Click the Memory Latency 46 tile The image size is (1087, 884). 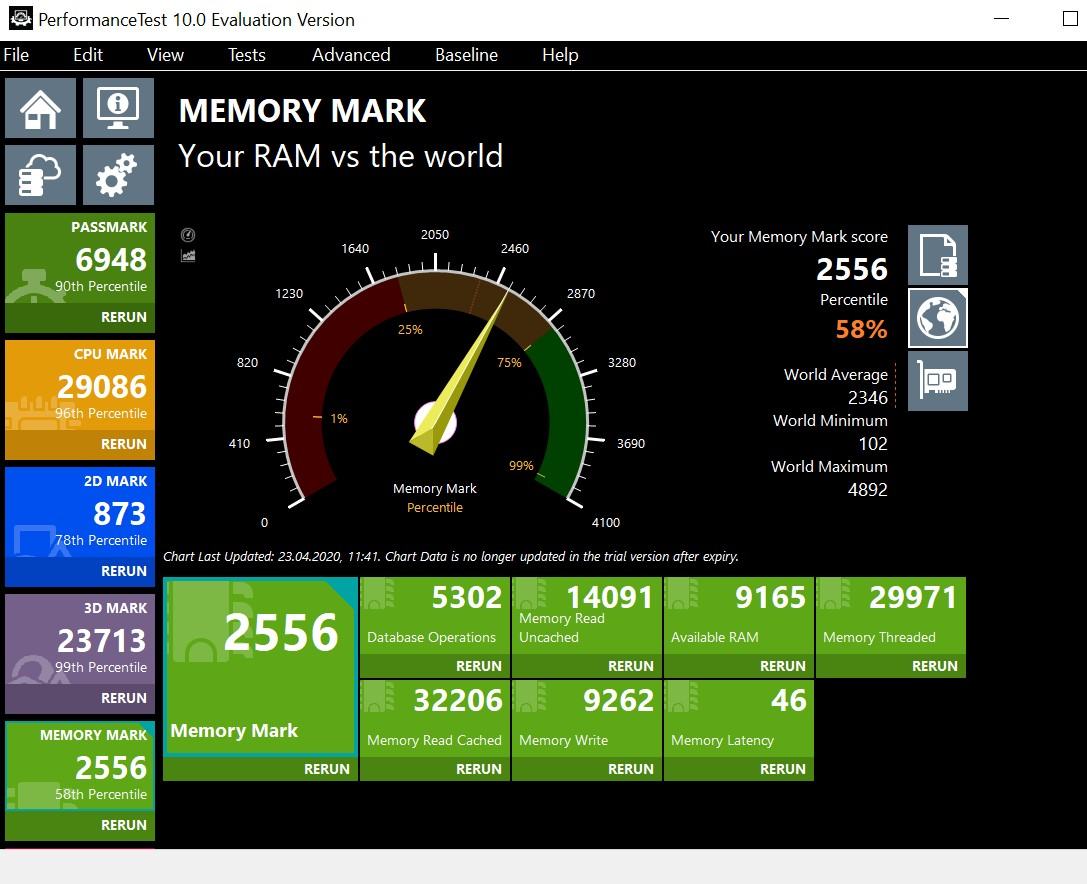(738, 719)
